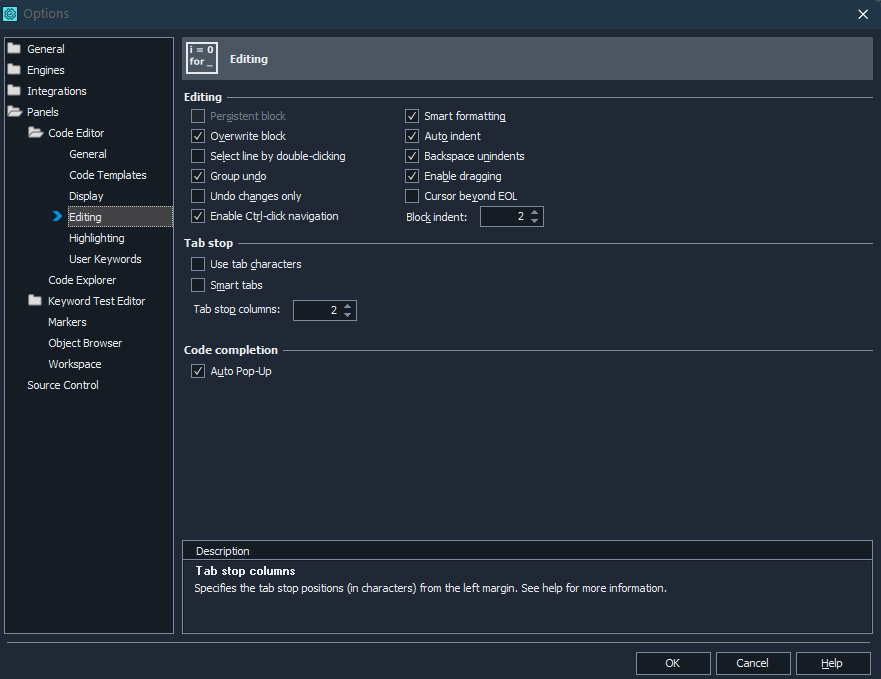Click the open Panels folder icon
This screenshot has height=679, width=881.
[15, 112]
